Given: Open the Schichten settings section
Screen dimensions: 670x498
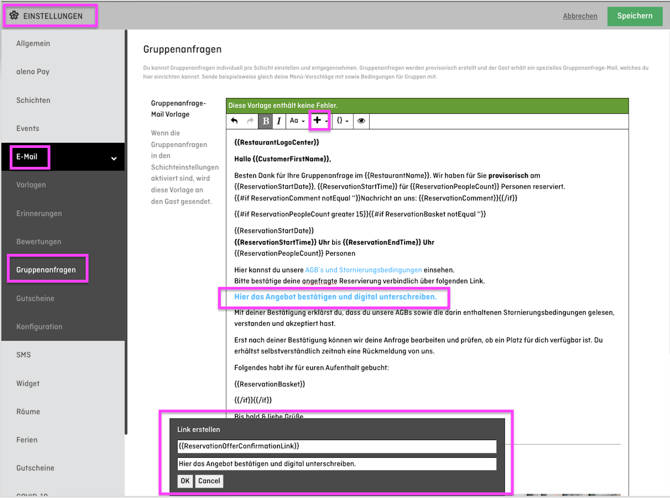Looking at the screenshot, I should (33, 100).
